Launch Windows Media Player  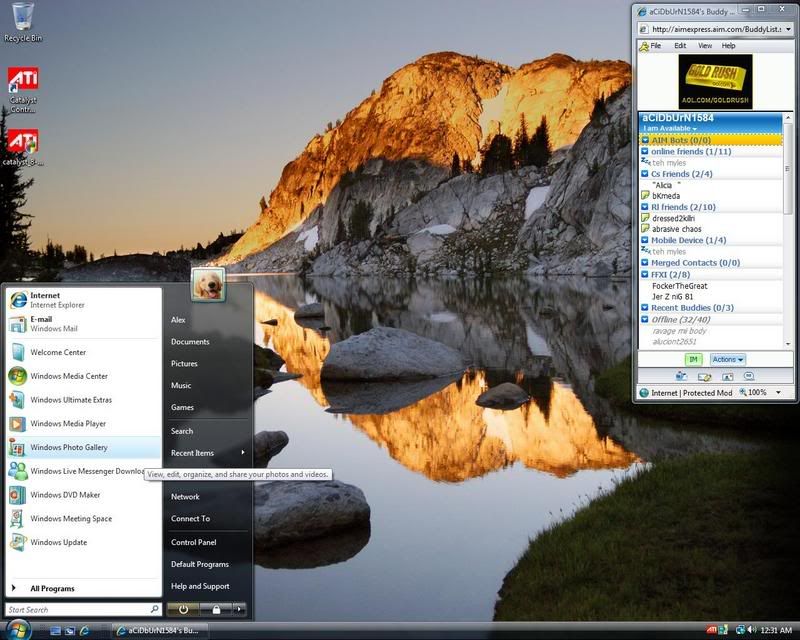coord(84,424)
